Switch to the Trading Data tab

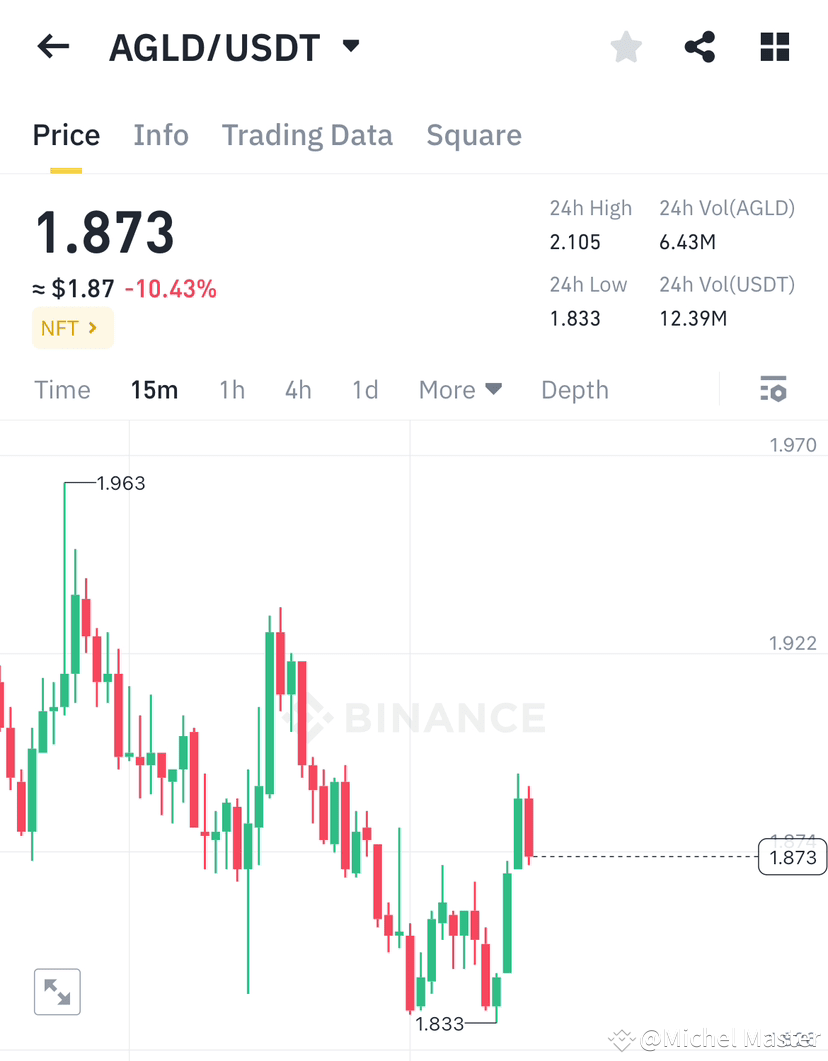[308, 135]
